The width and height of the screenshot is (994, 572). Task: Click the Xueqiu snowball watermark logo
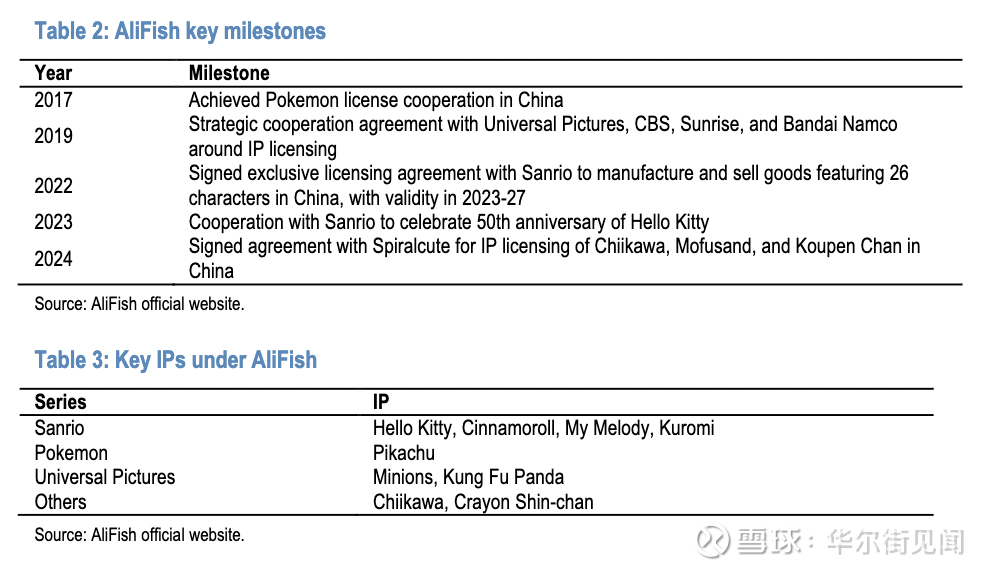click(x=713, y=542)
